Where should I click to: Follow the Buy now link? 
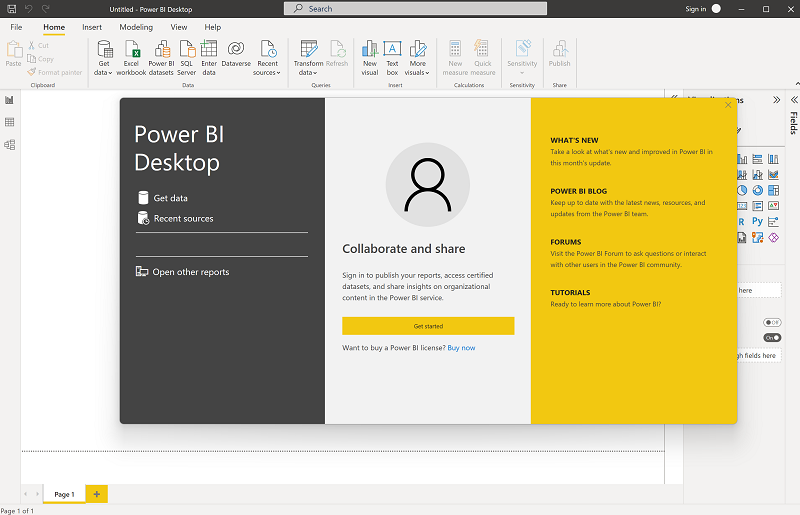[x=461, y=348]
